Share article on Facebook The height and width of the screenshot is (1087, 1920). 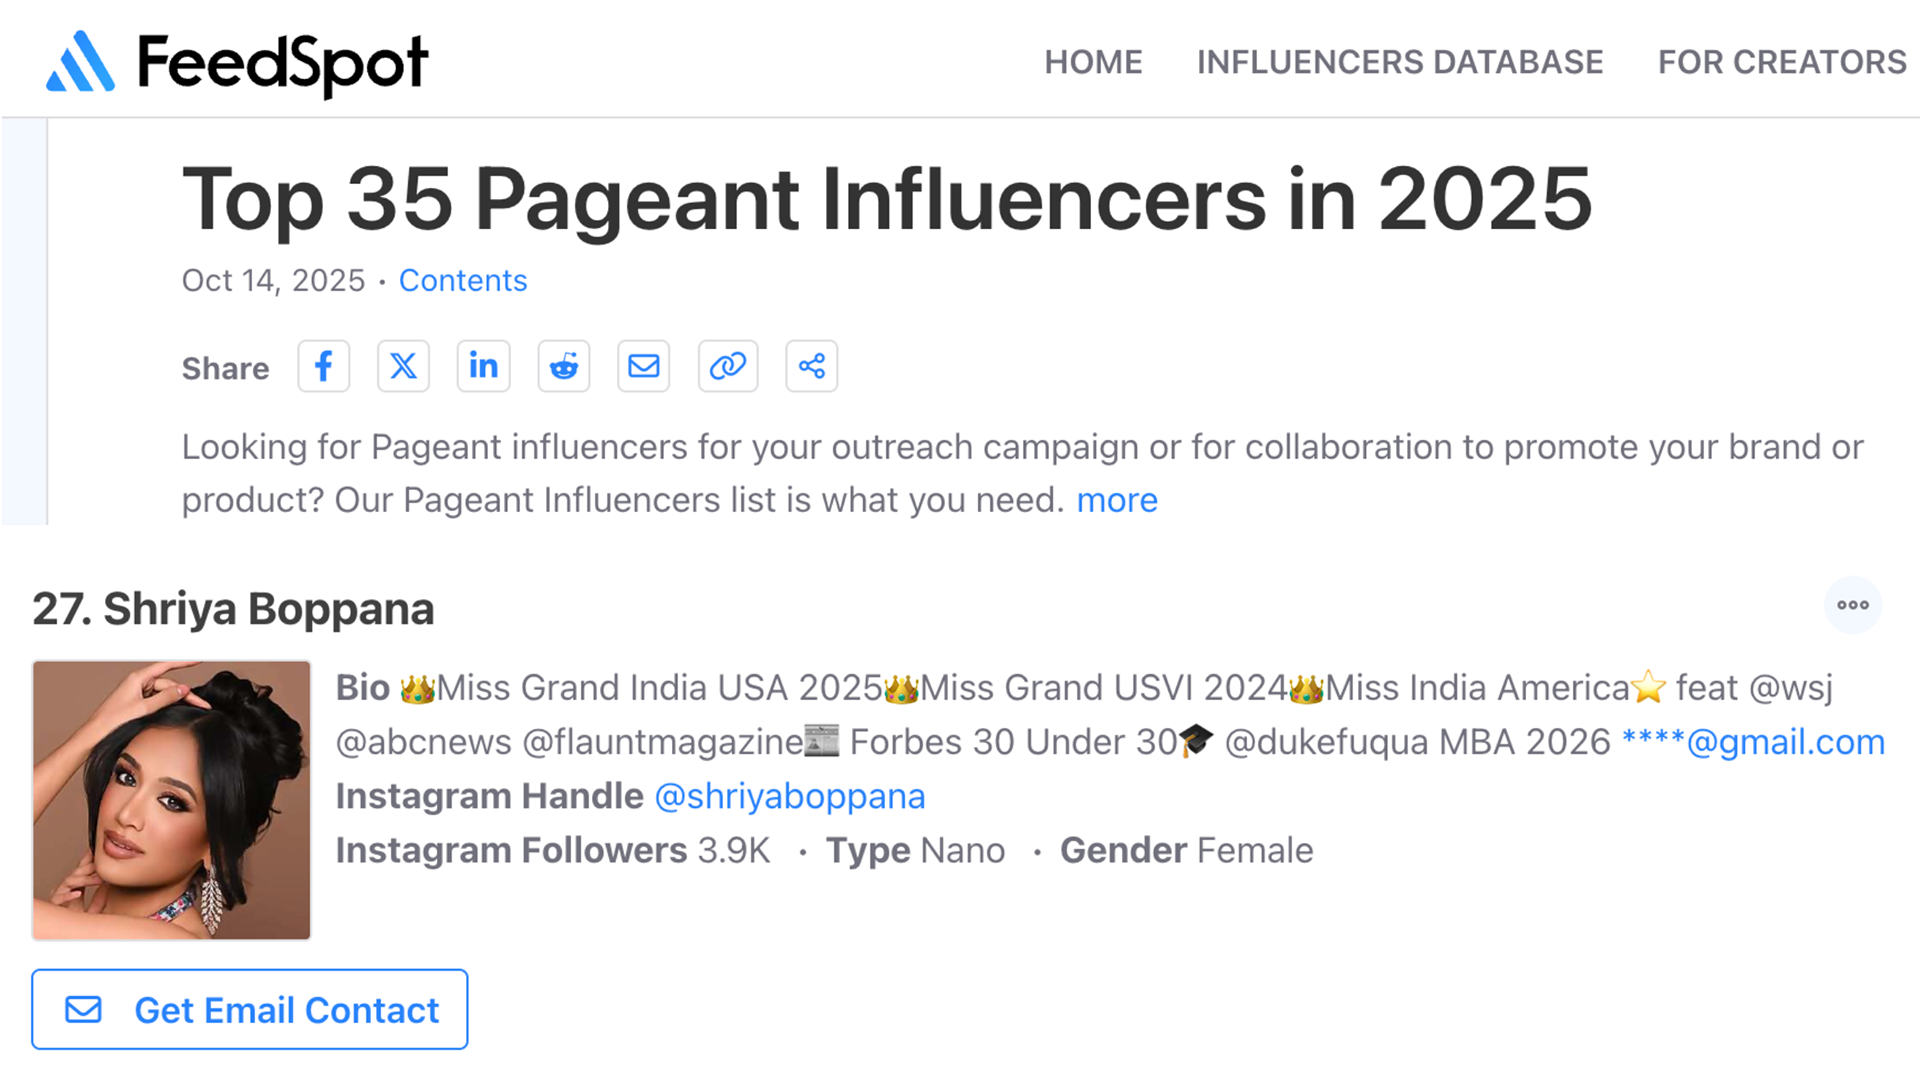coord(323,366)
